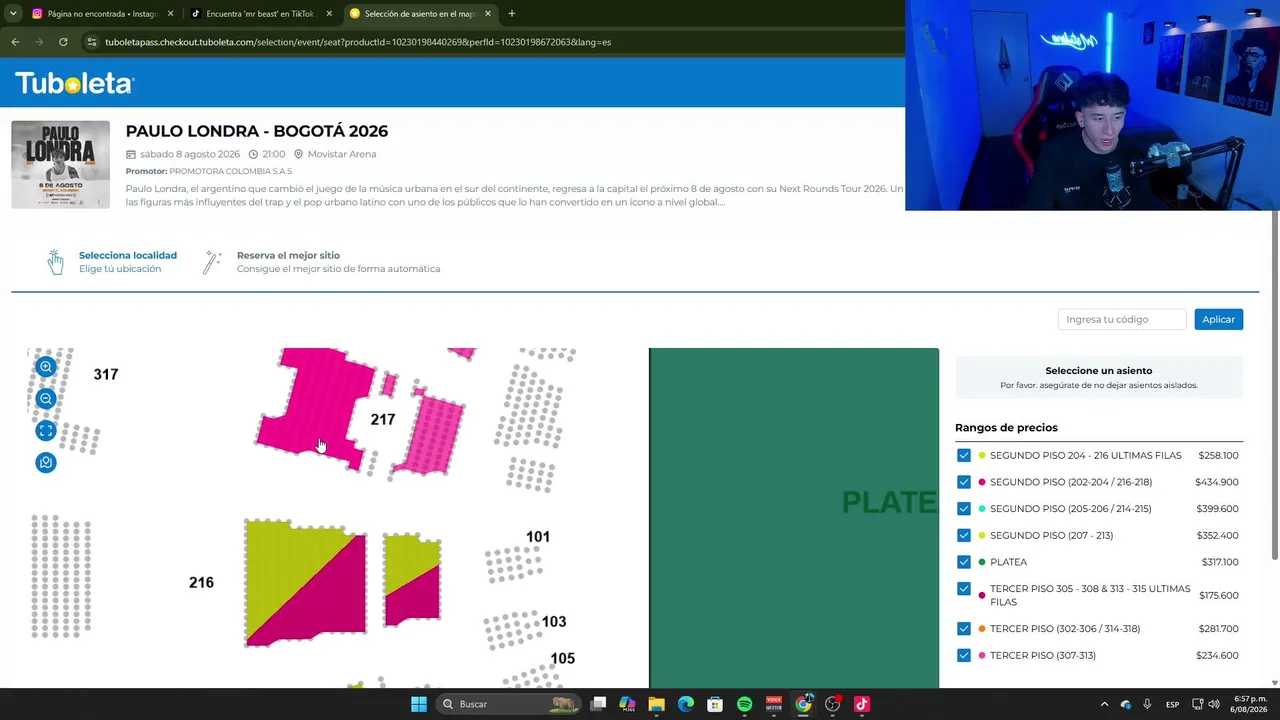Switch the ESP keyboard language indicator
The width and height of the screenshot is (1280, 720).
click(x=1172, y=704)
